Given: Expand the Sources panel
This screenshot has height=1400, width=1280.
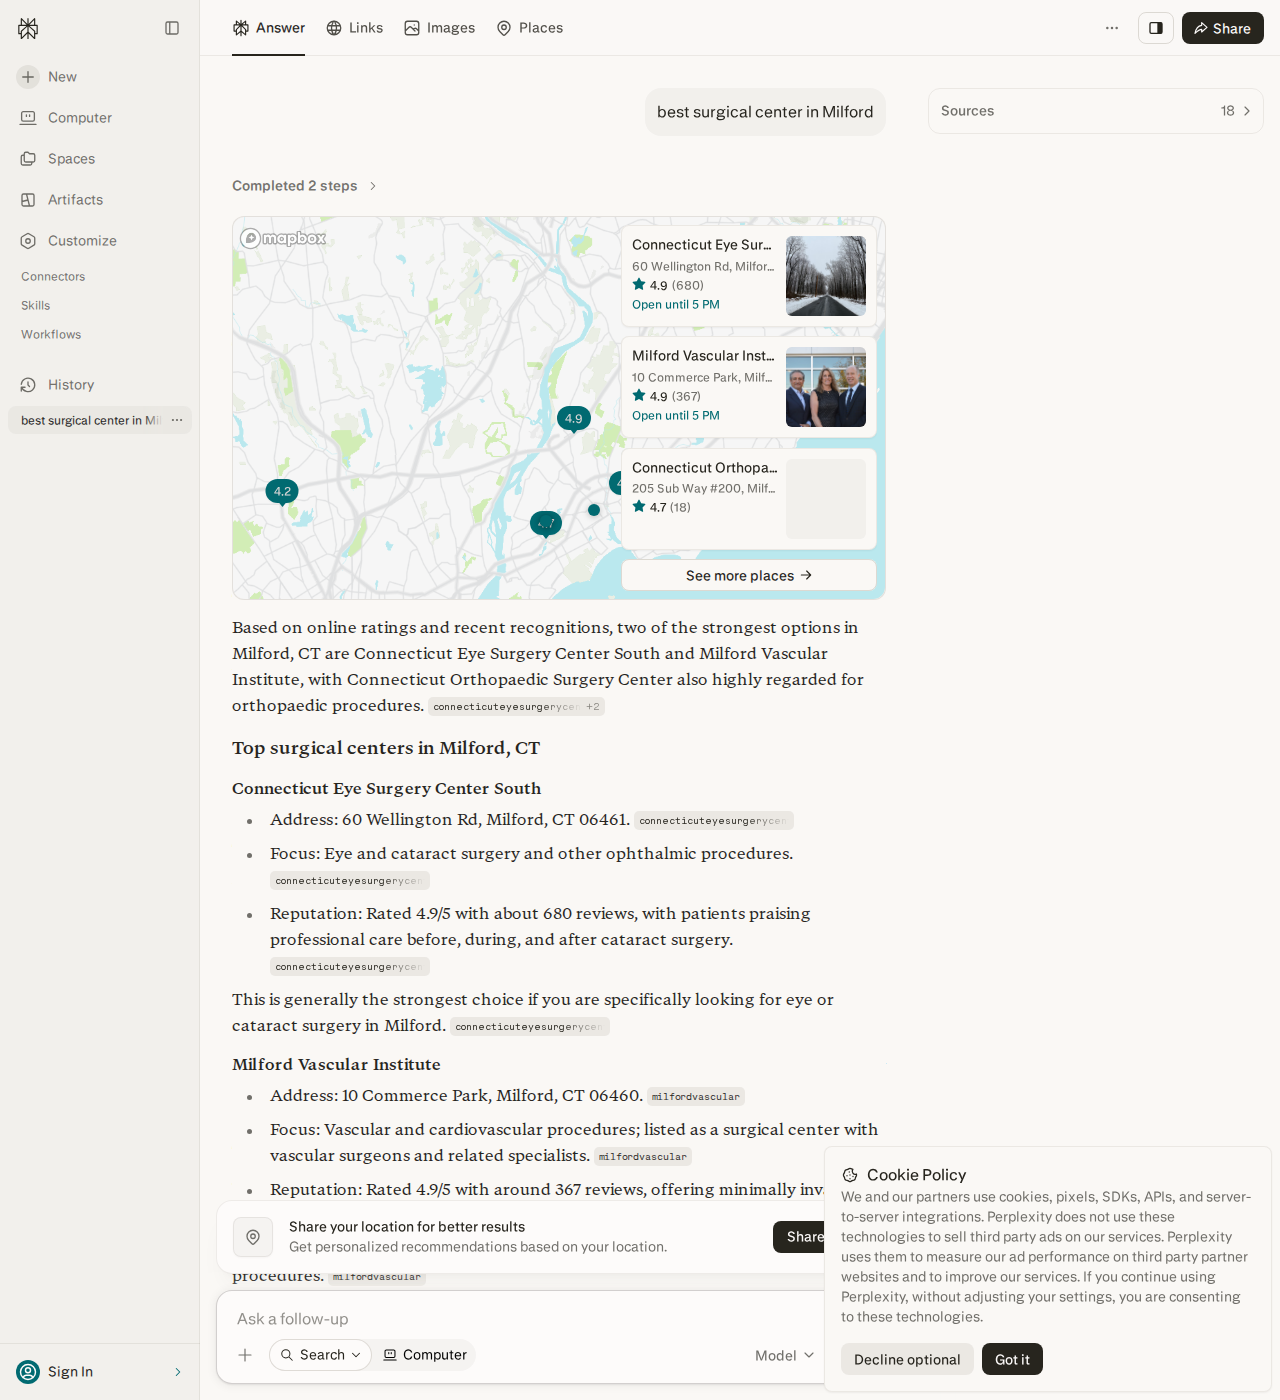Looking at the screenshot, I should coord(1095,111).
